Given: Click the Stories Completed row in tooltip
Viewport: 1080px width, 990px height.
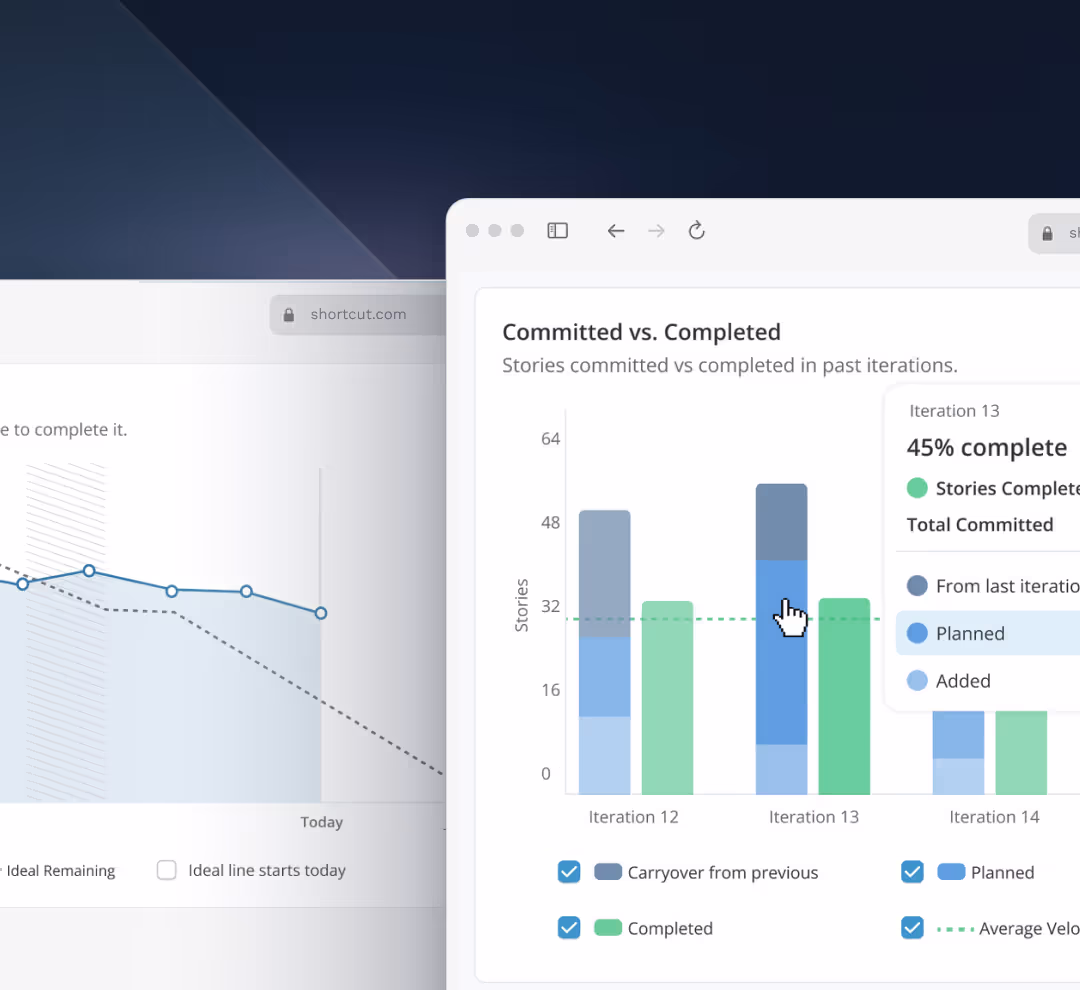Looking at the screenshot, I should [993, 488].
